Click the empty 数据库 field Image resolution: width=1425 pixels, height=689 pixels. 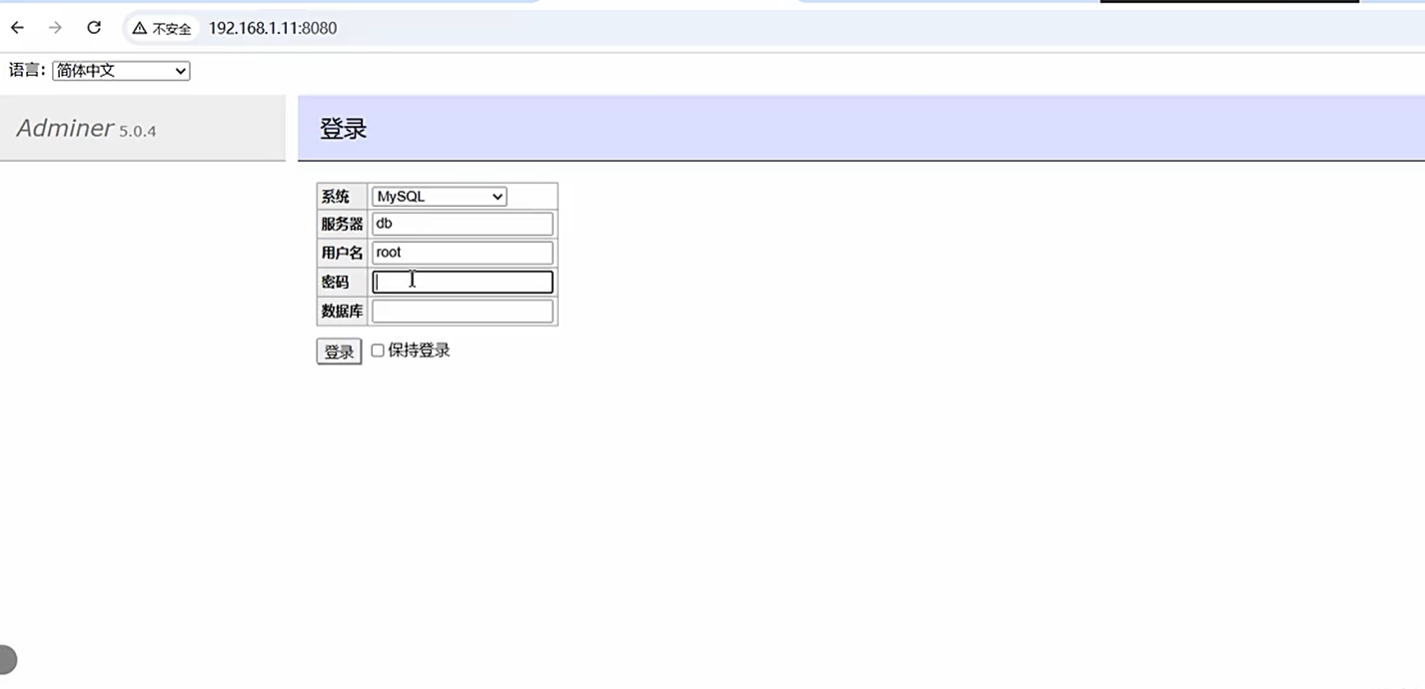pos(462,311)
